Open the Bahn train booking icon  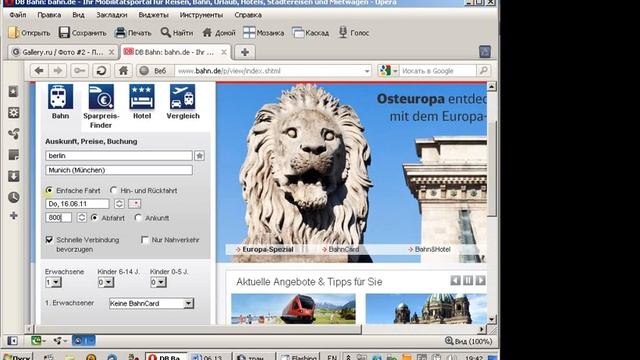(60, 97)
